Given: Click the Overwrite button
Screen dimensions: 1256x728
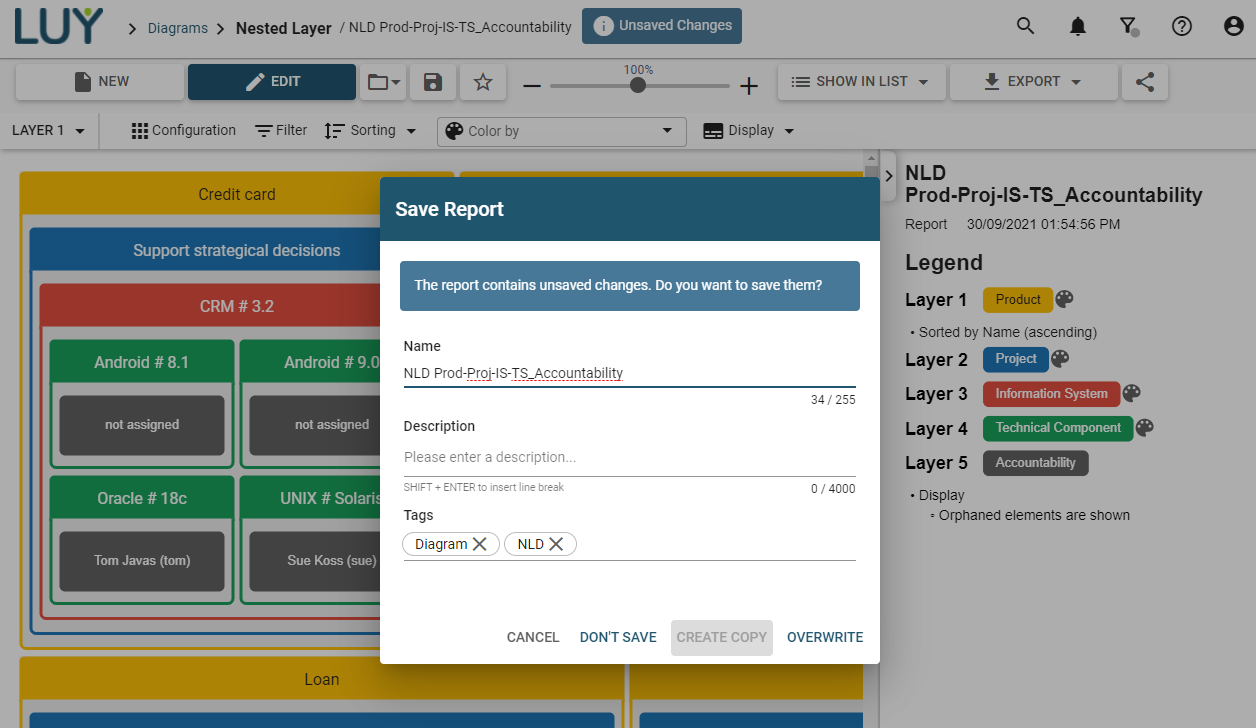Looking at the screenshot, I should [824, 637].
